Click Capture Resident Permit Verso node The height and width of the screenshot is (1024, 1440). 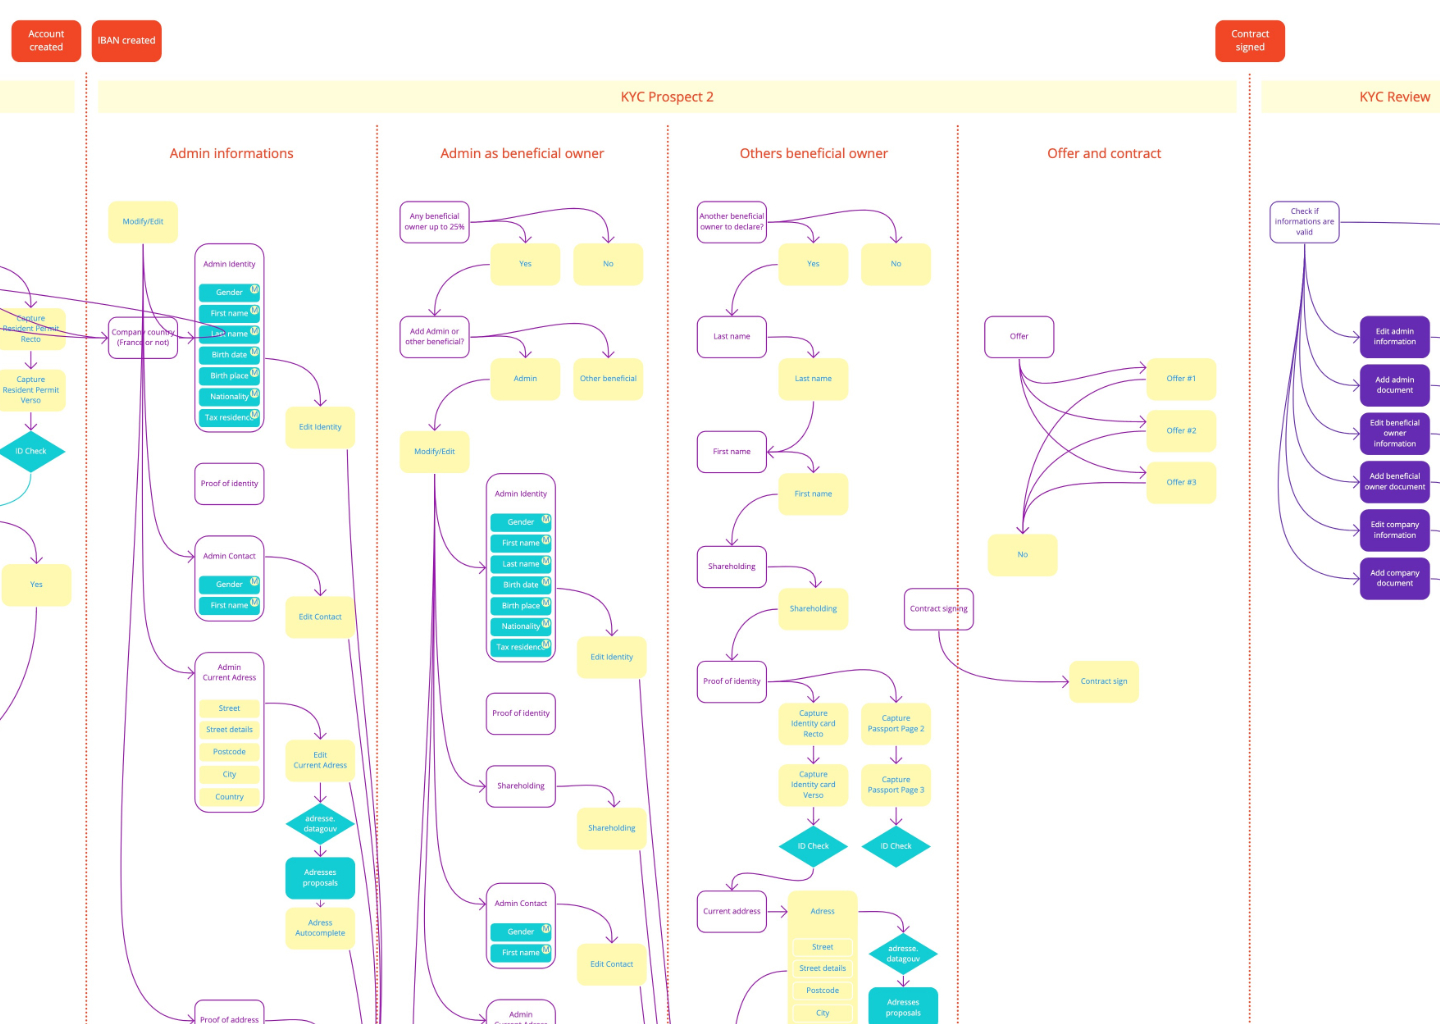pyautogui.click(x=31, y=390)
